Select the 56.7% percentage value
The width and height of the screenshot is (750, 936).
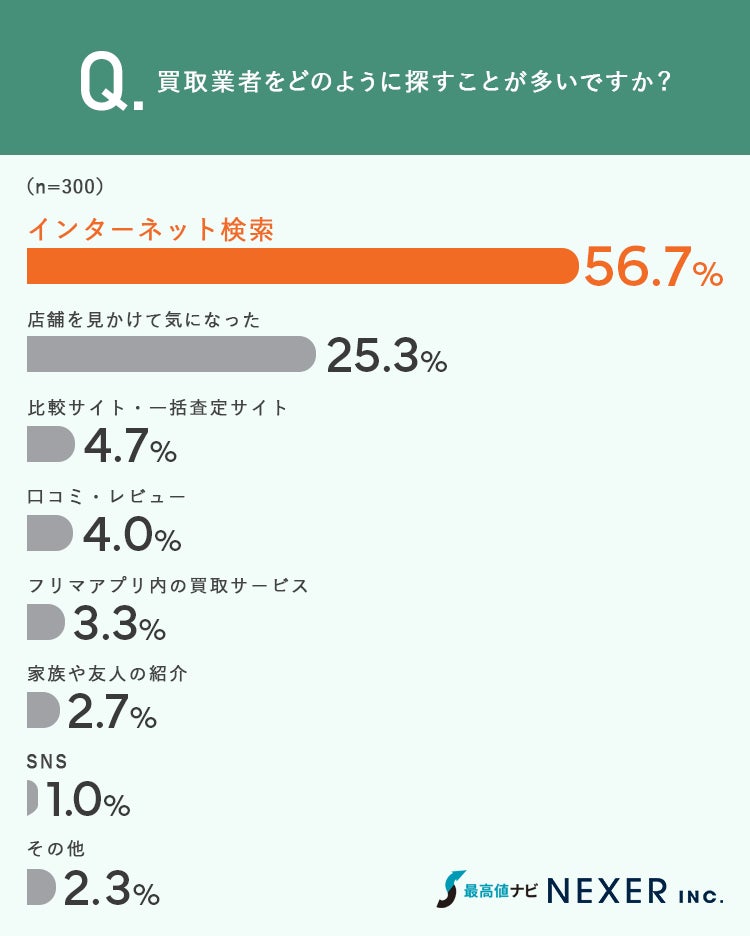point(652,269)
